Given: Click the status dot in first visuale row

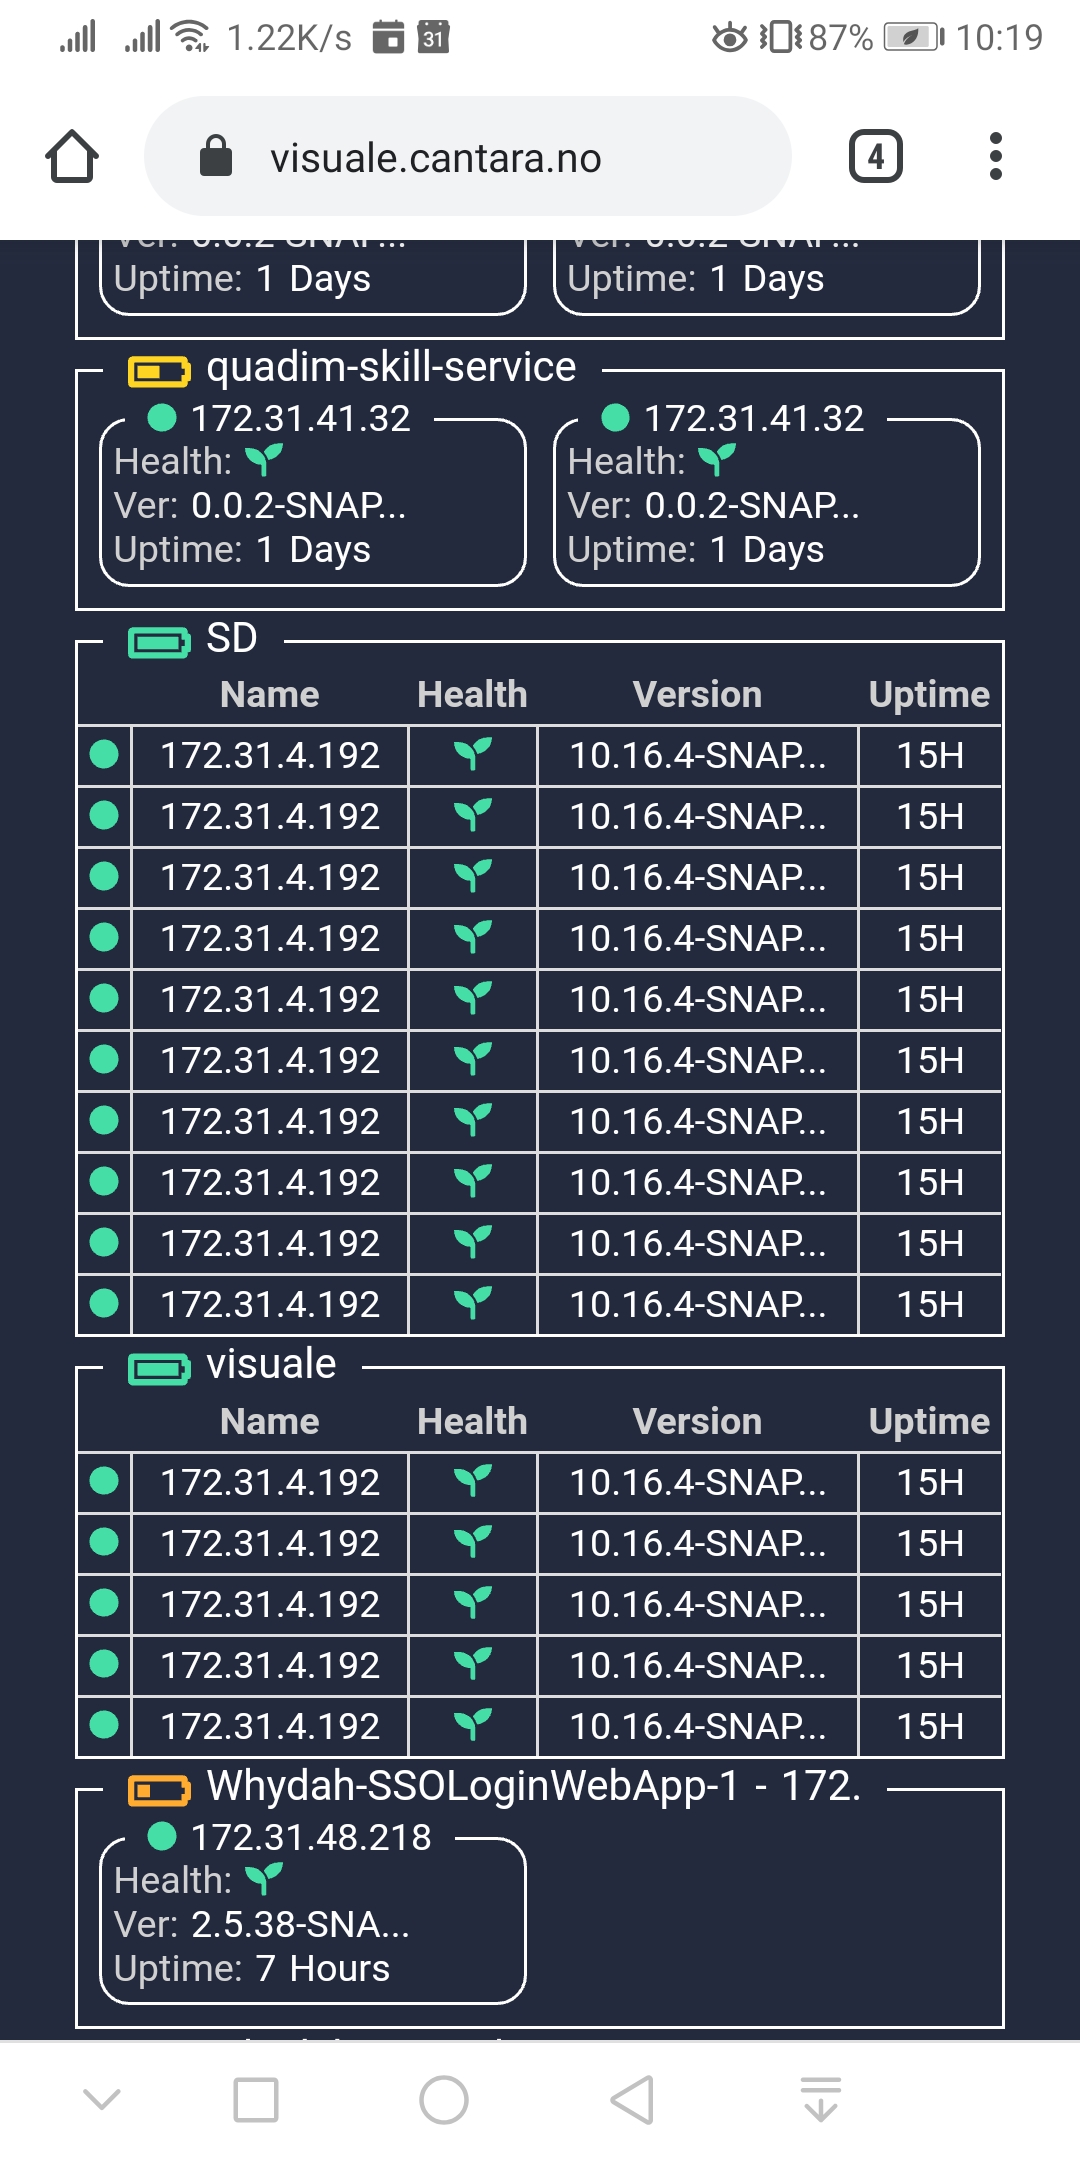Looking at the screenshot, I should pos(104,1482).
